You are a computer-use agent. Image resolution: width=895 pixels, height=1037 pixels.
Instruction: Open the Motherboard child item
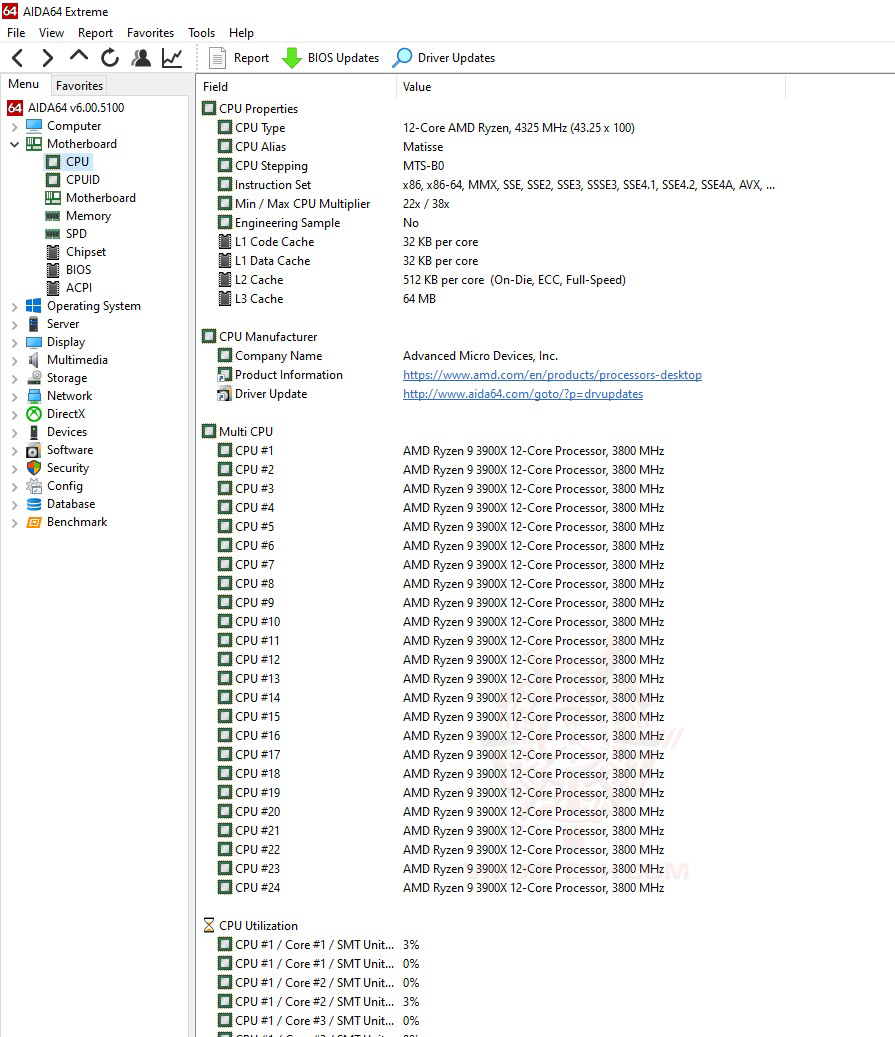click(x=91, y=198)
